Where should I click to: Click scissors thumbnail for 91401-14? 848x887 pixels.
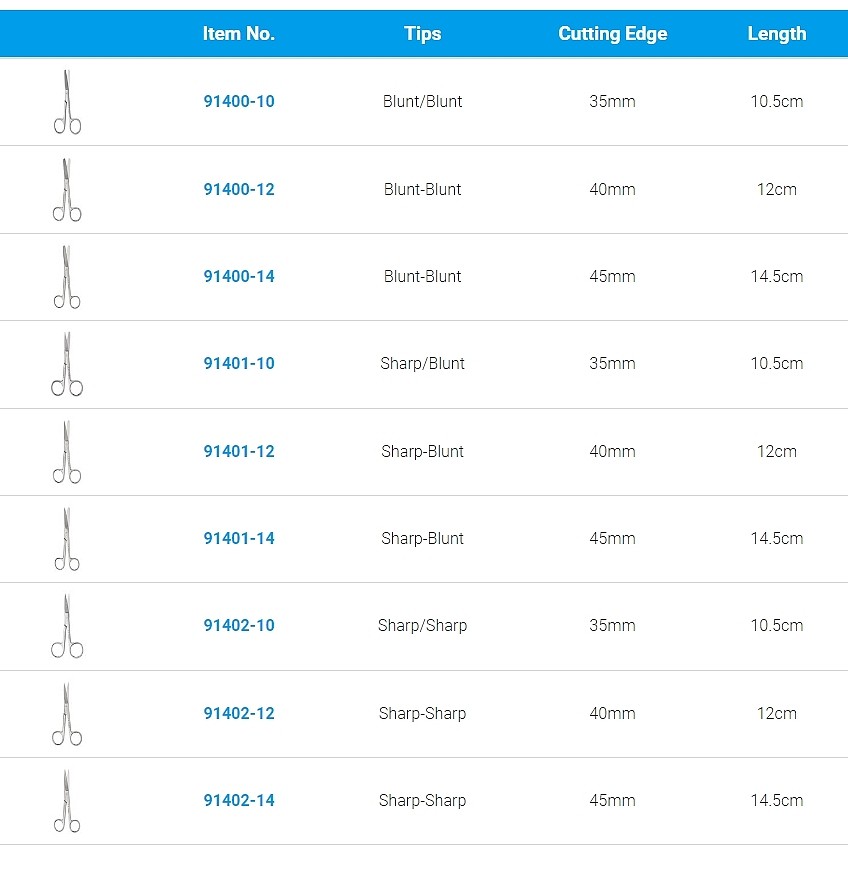pos(67,539)
